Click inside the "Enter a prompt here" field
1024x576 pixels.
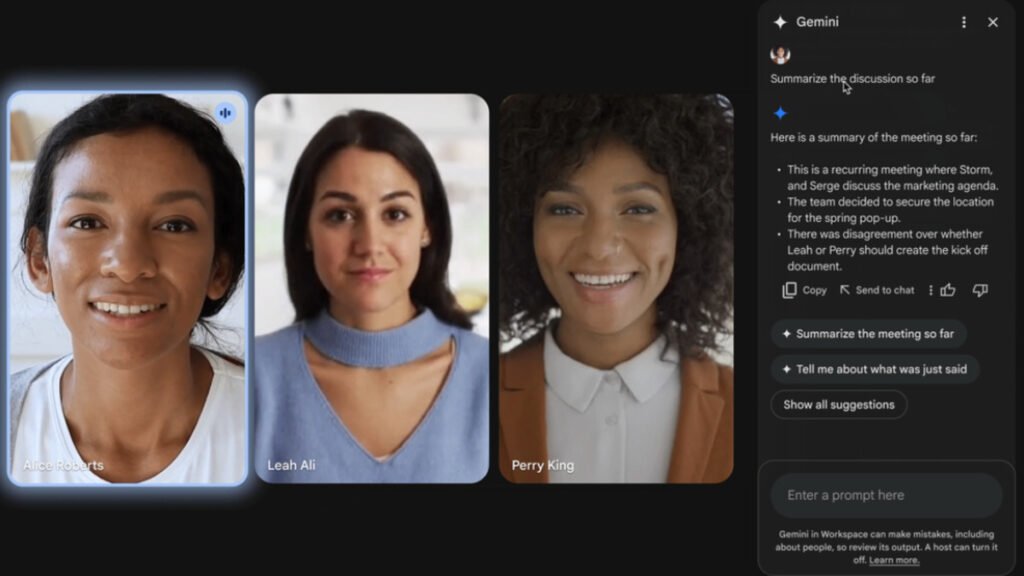pos(886,494)
